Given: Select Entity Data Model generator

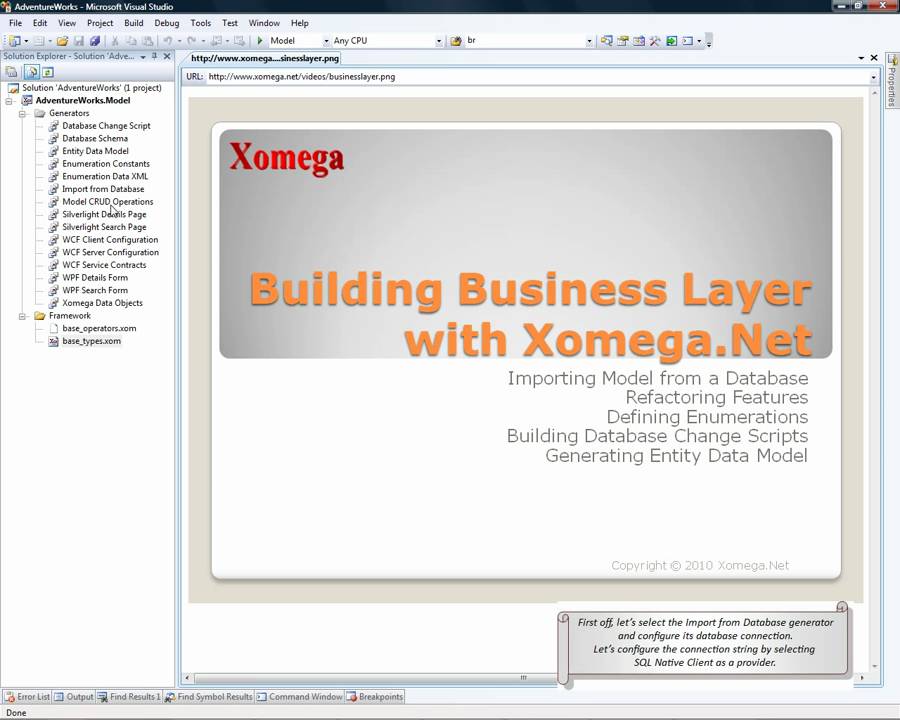Looking at the screenshot, I should [x=95, y=151].
